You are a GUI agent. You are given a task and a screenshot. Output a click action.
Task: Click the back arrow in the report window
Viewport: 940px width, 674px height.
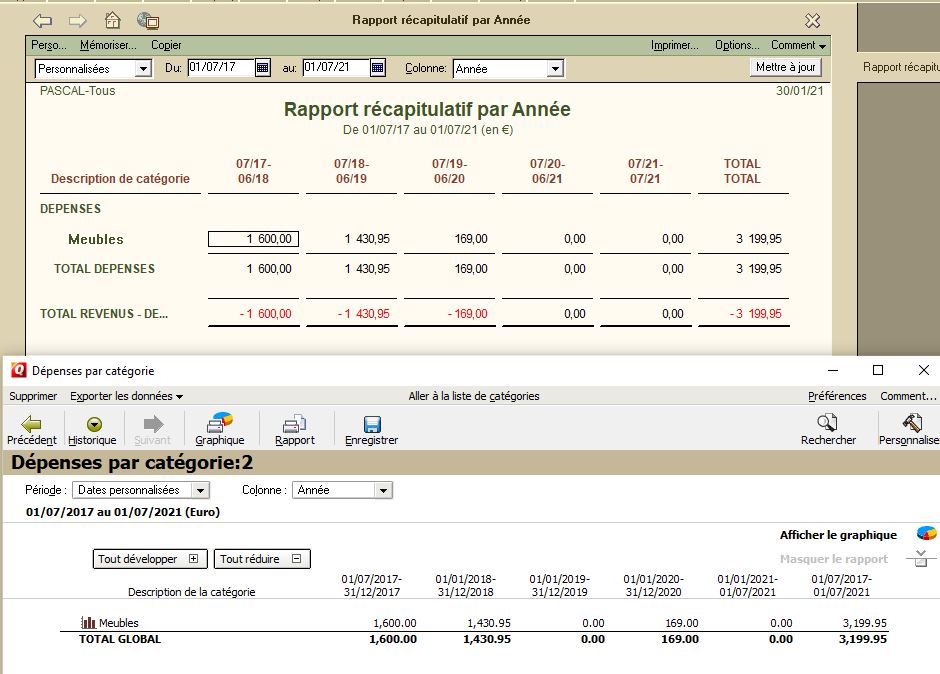point(42,19)
